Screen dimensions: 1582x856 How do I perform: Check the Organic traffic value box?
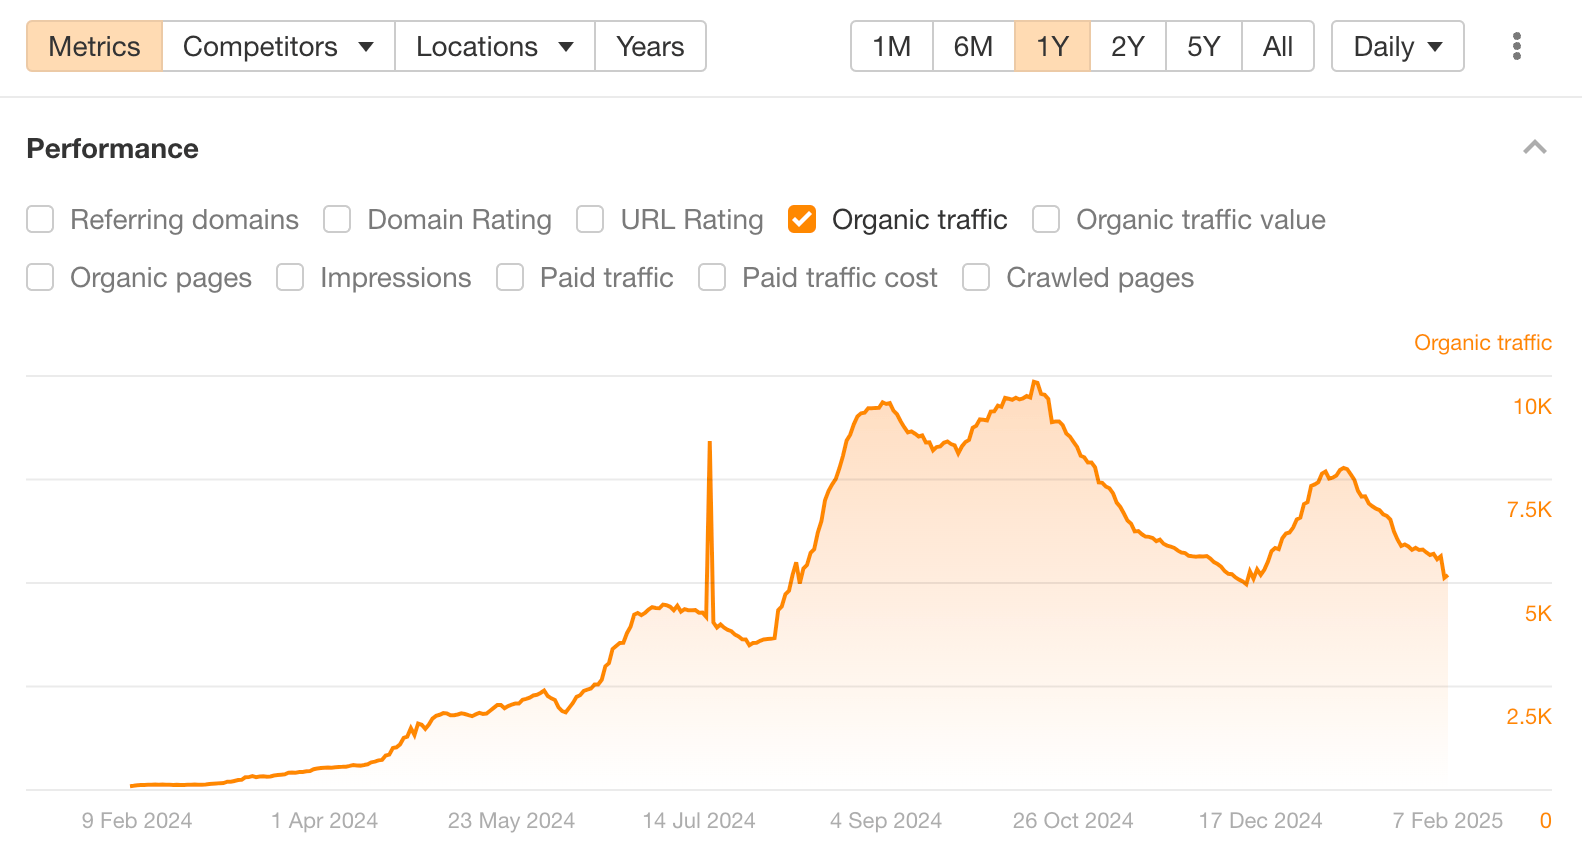[1046, 219]
